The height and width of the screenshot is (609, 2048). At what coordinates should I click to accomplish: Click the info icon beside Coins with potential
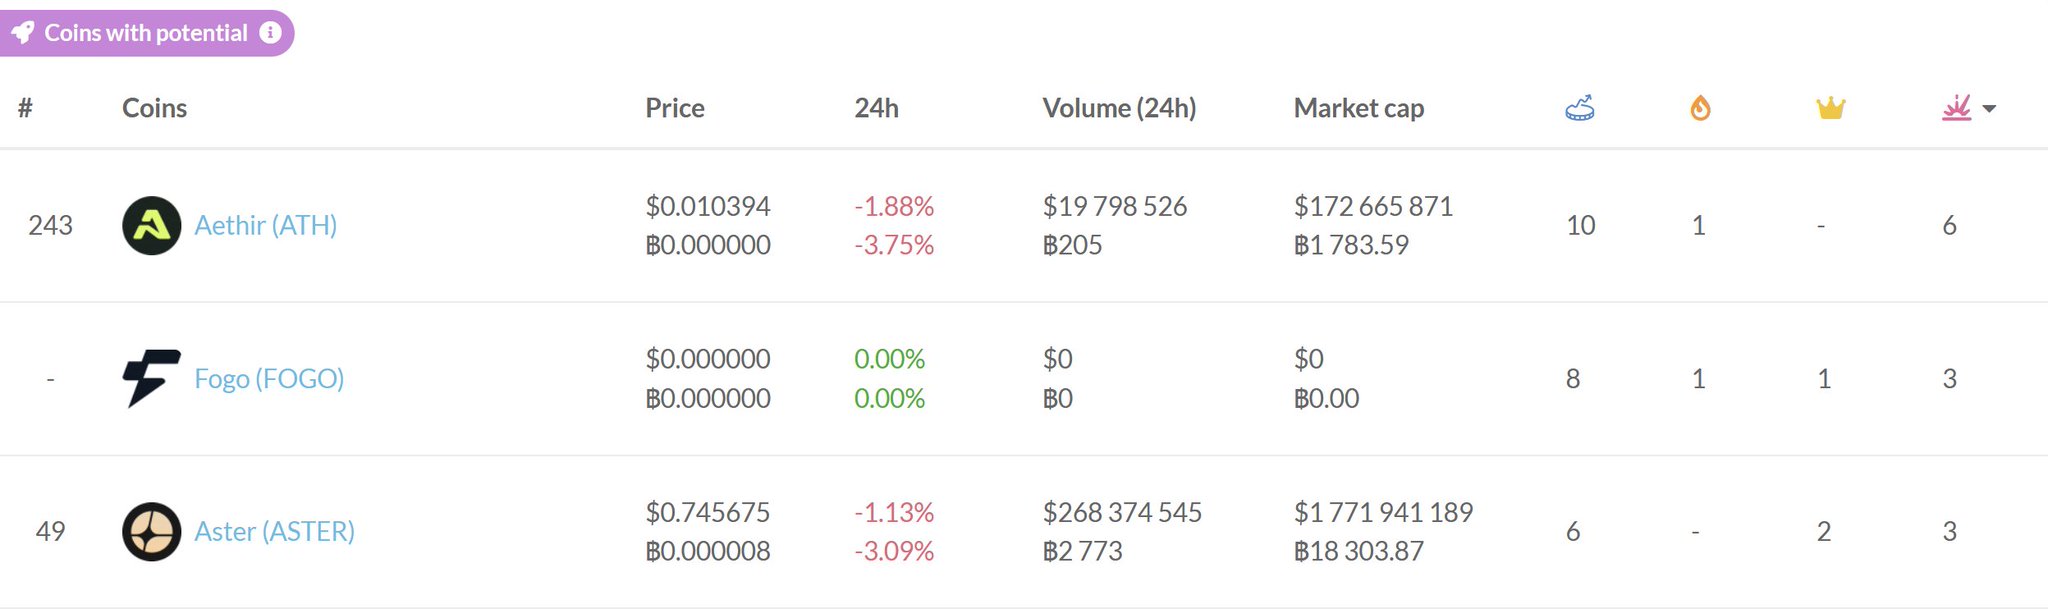(x=270, y=33)
